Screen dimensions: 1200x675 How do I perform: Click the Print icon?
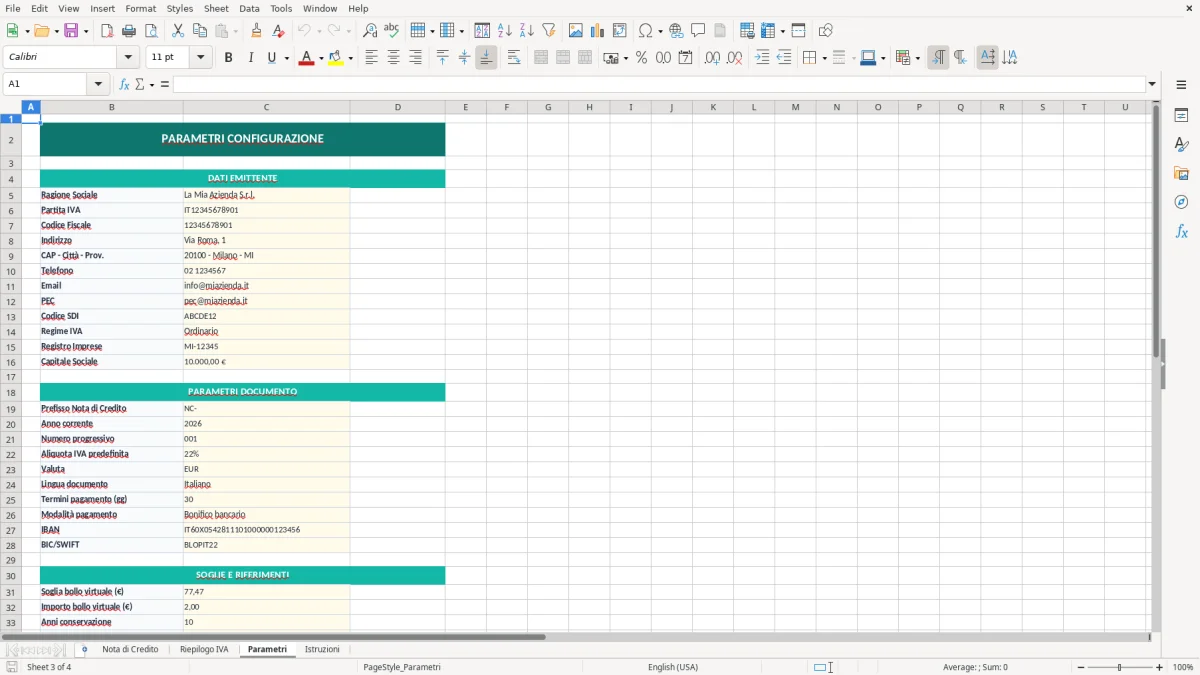(x=129, y=31)
